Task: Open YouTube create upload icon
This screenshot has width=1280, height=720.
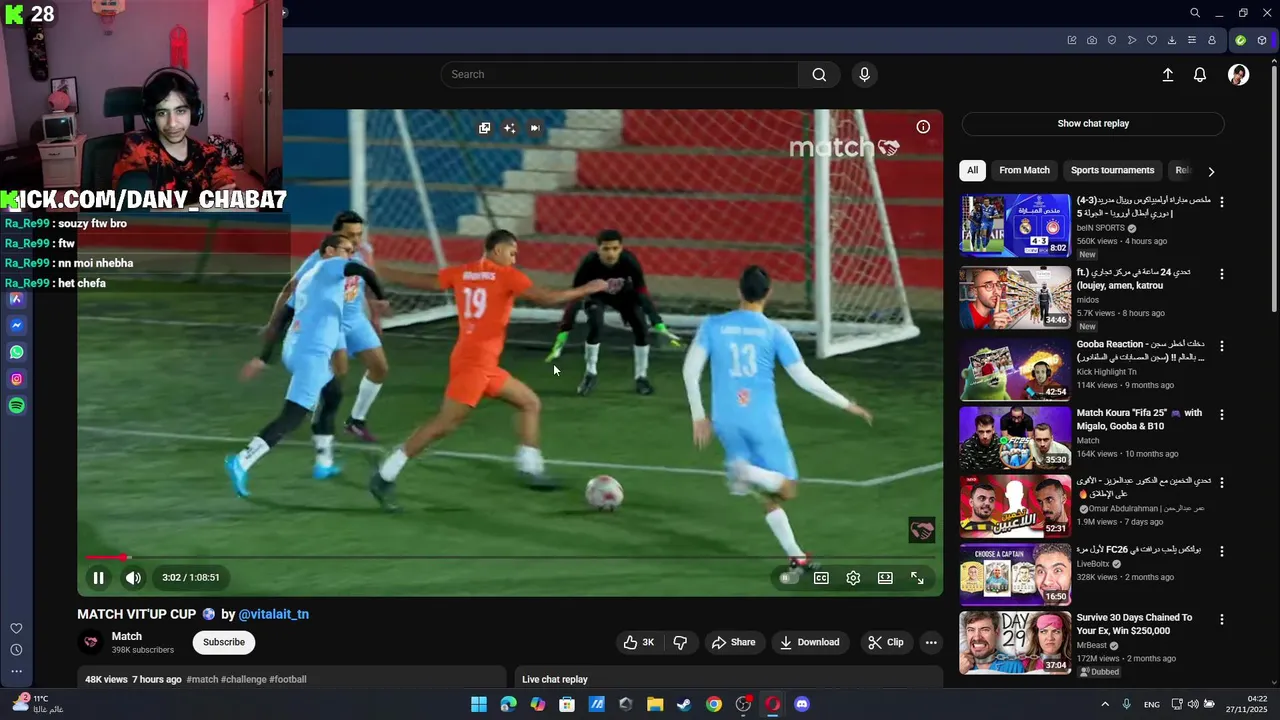Action: coord(1167,75)
